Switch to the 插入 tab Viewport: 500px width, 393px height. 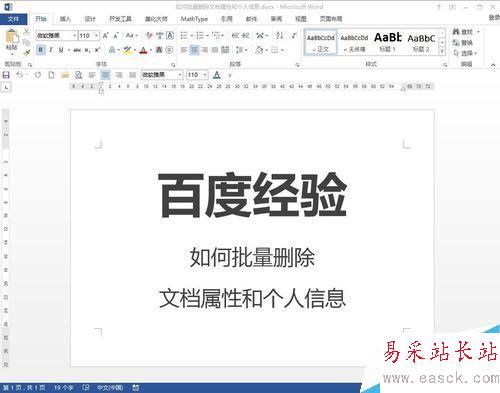(x=65, y=19)
